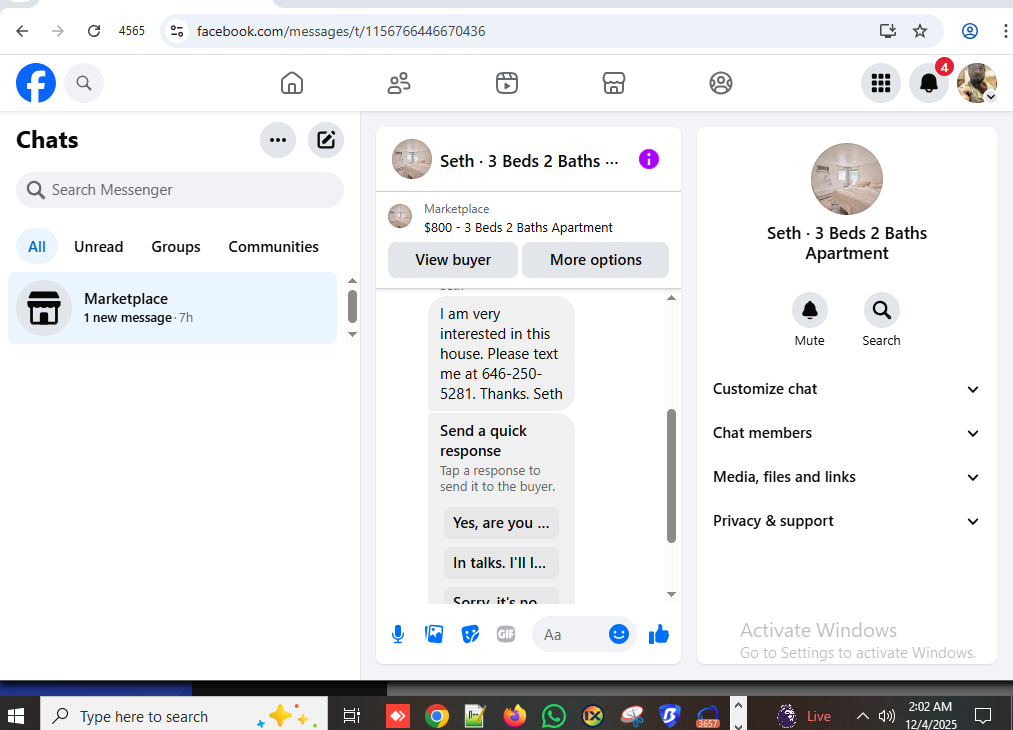Click the More options button
The image size is (1013, 730).
point(596,260)
